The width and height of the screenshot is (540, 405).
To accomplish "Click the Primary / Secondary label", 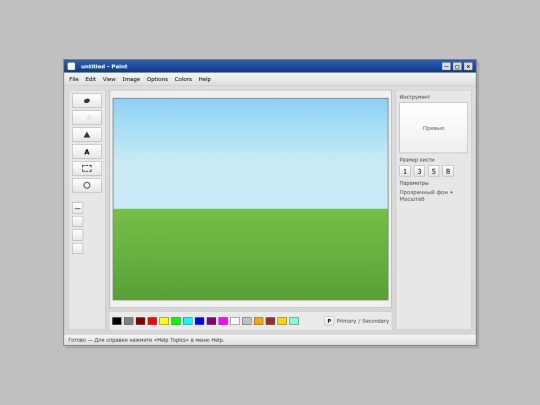I will pos(363,321).
